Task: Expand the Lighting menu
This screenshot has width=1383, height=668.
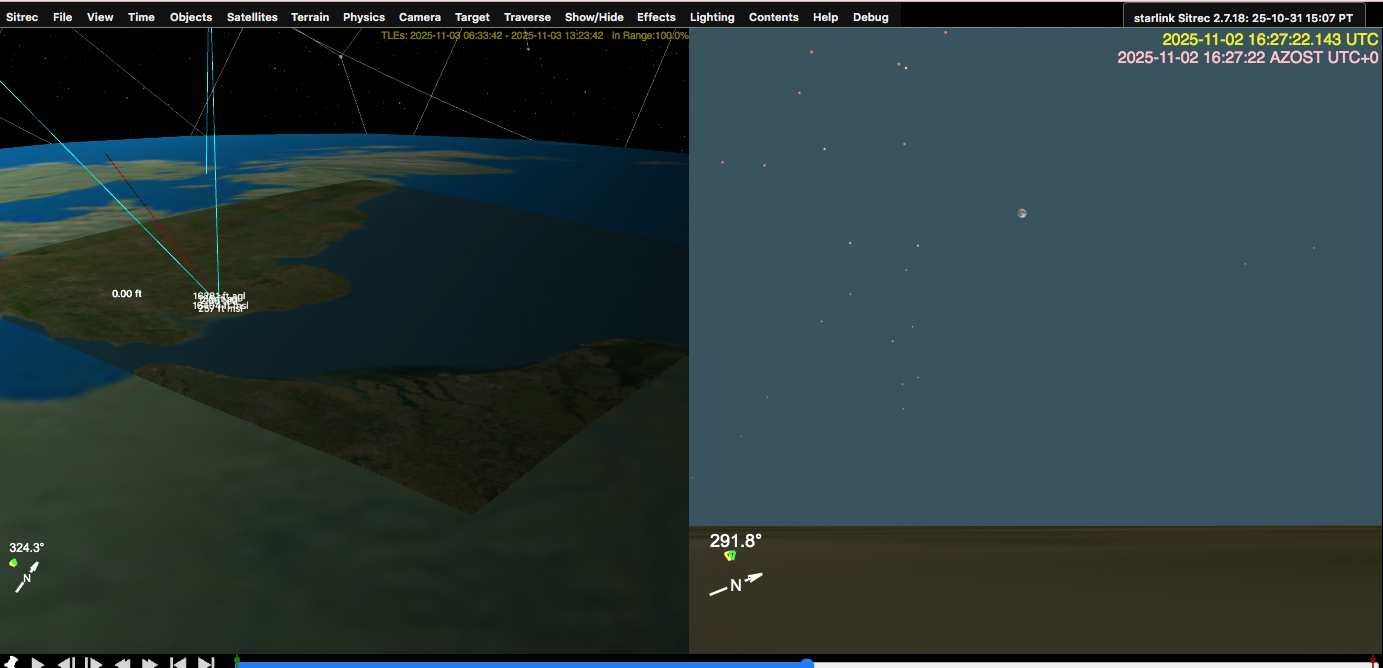Action: 712,17
